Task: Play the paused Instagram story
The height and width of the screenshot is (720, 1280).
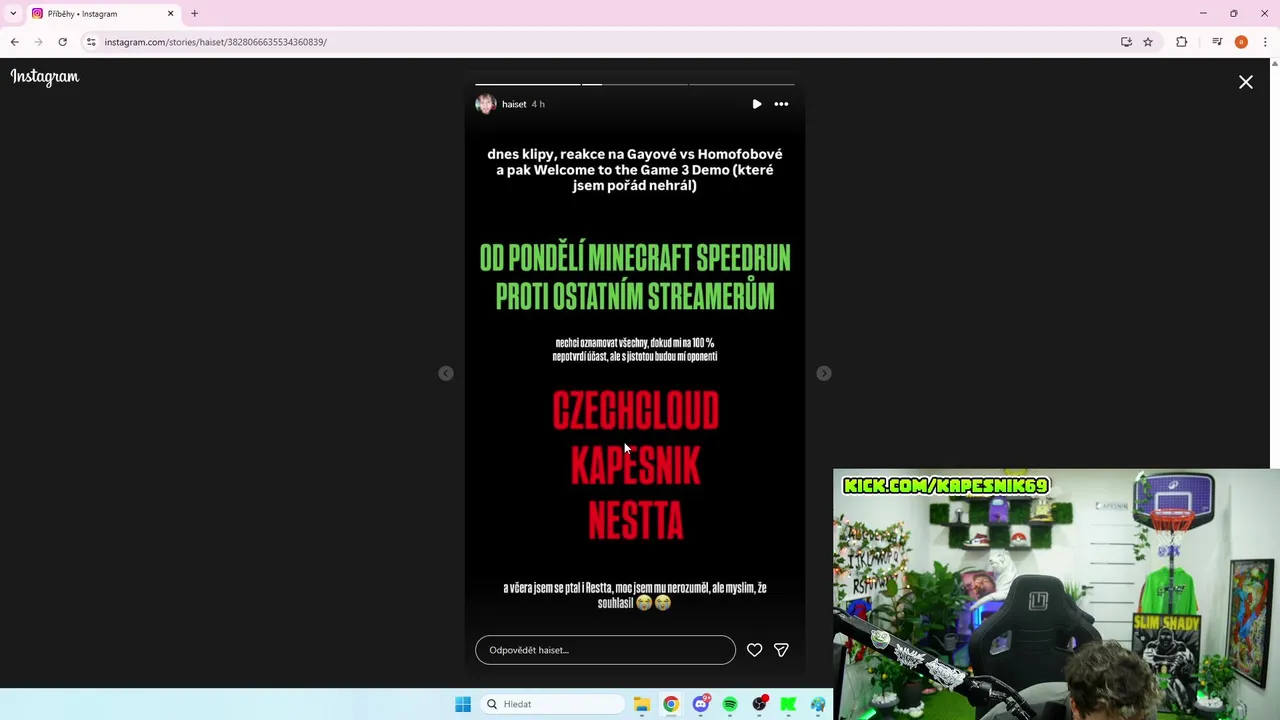Action: tap(757, 104)
